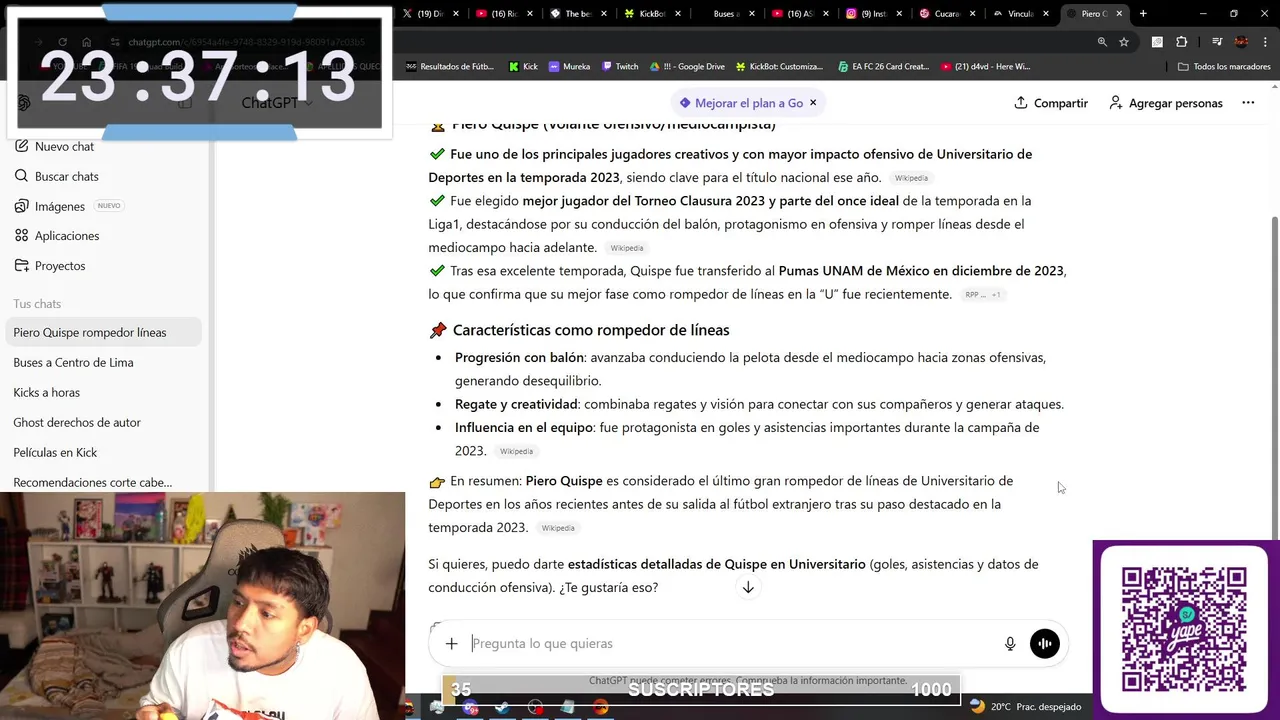This screenshot has width=1280, height=720.
Task: Switch to the Vincula tab
Action: [x=1020, y=14]
